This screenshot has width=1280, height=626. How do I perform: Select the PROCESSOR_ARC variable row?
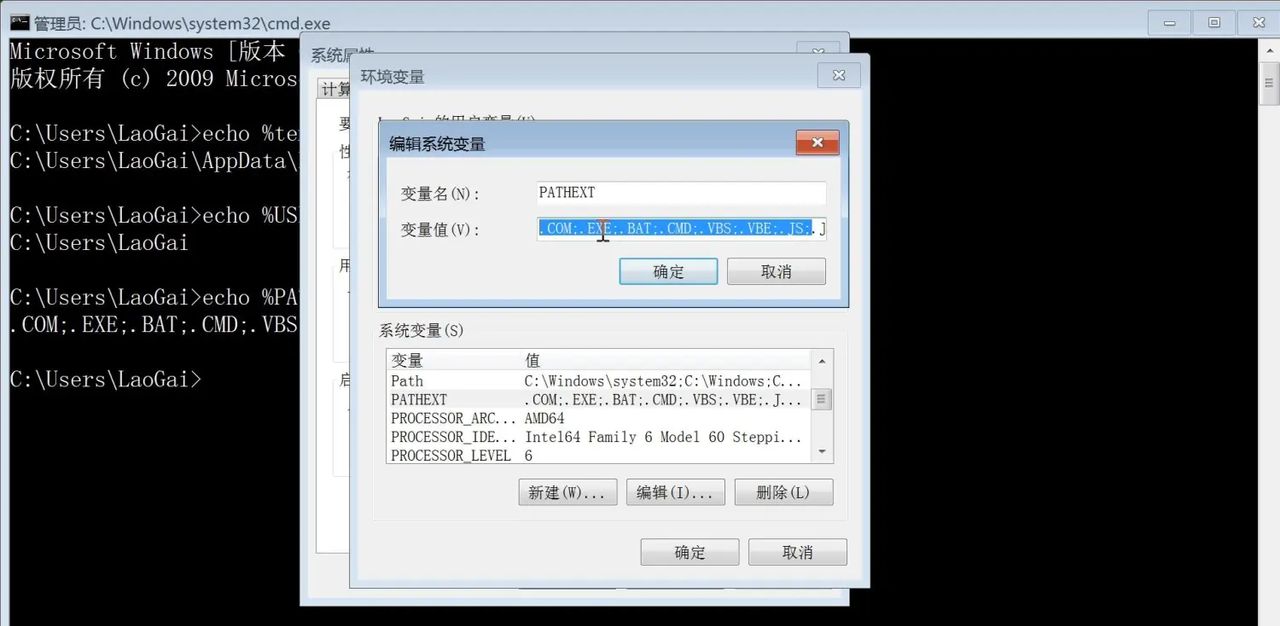[x=450, y=418]
